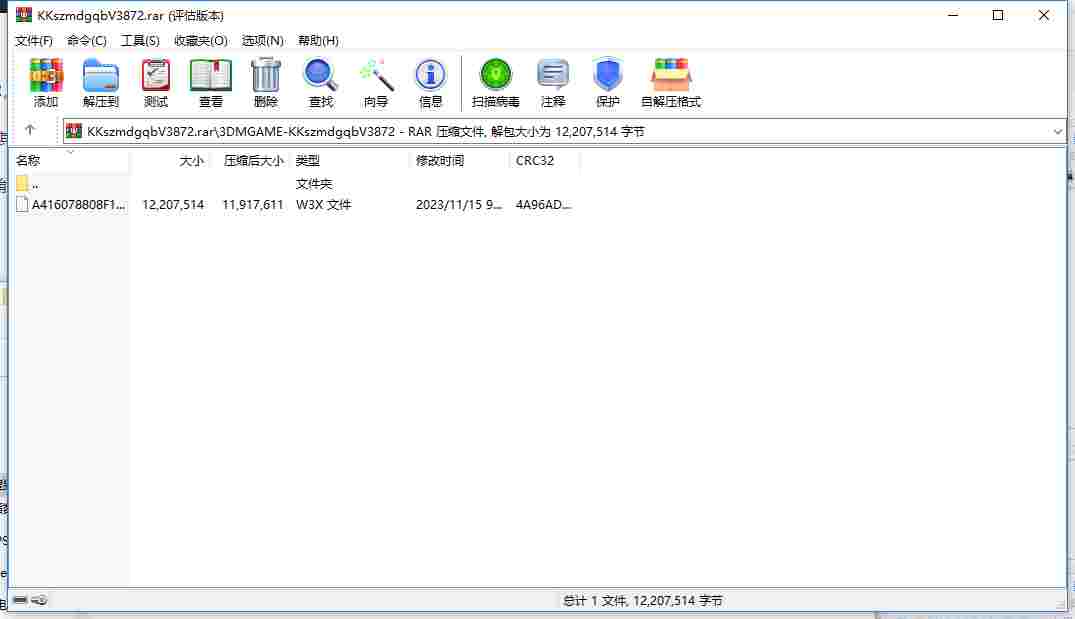
Task: Click the CRC value 4A96AD...
Action: [x=543, y=204]
